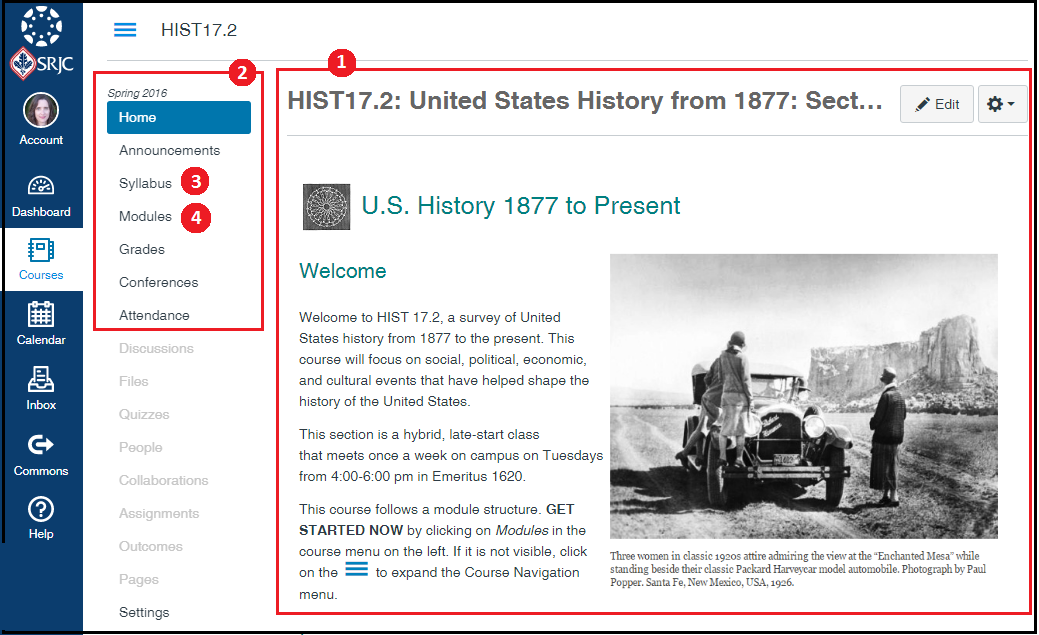Open the Inbox tray icon
Viewport: 1039px width, 635px height.
41,380
